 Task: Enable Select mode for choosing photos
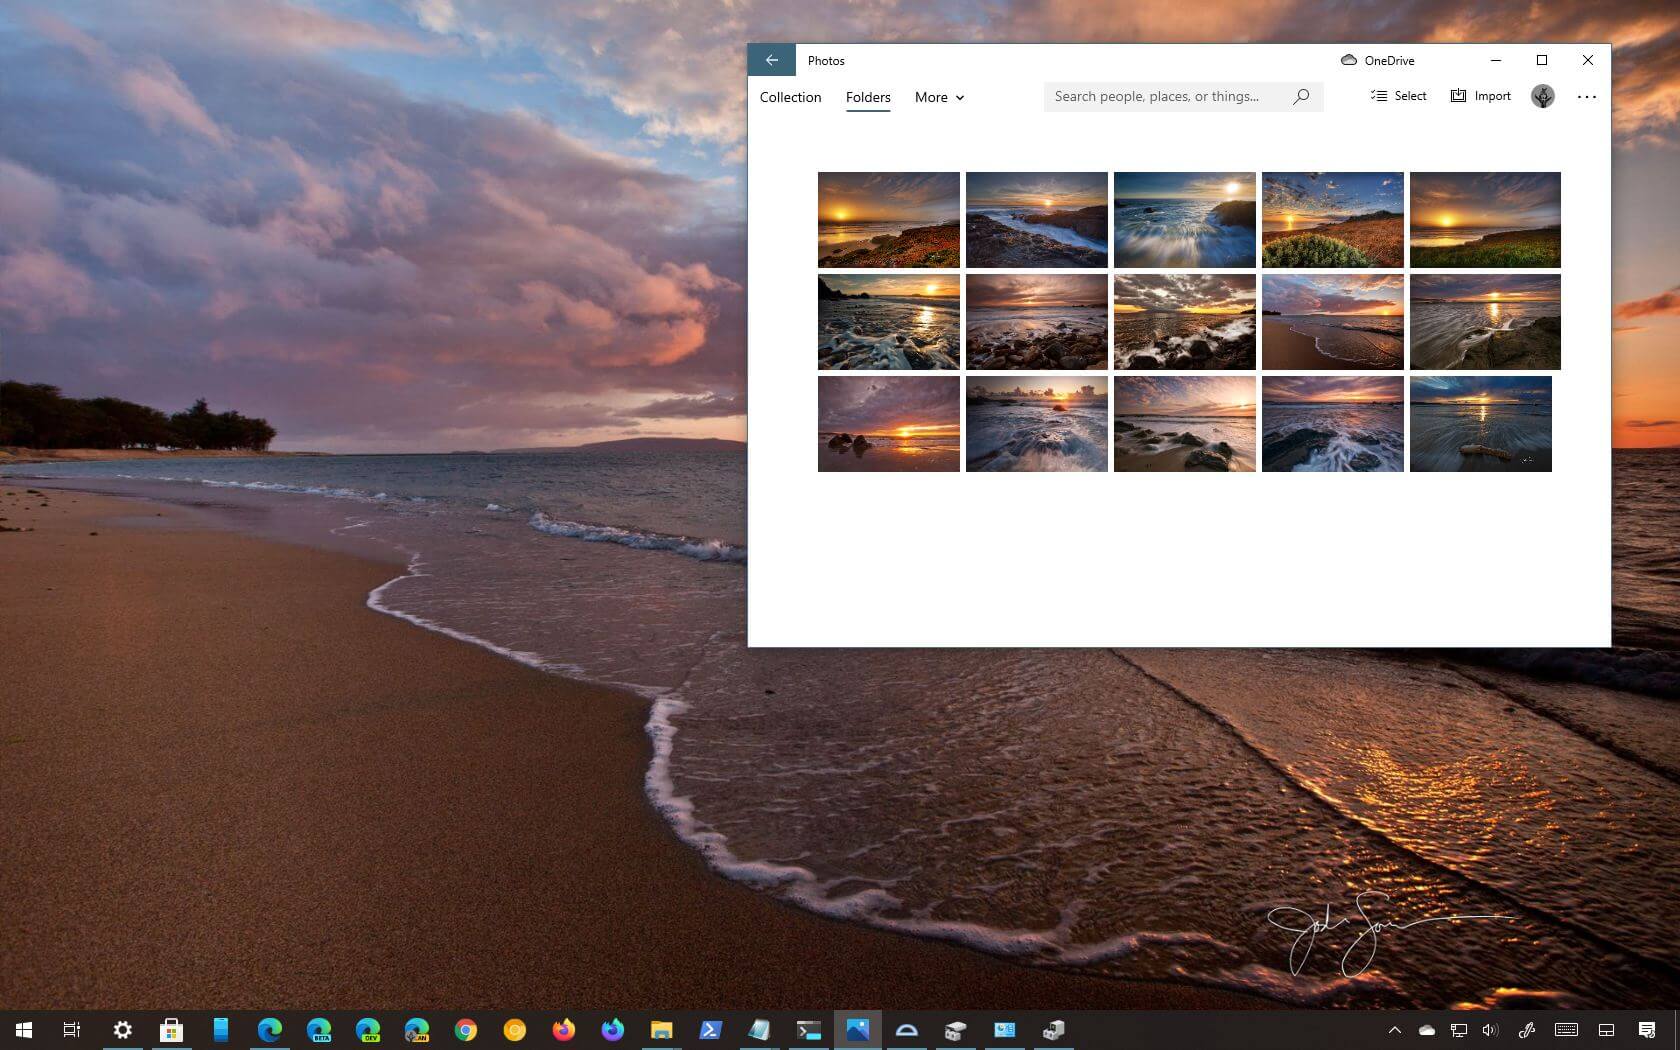tap(1398, 96)
